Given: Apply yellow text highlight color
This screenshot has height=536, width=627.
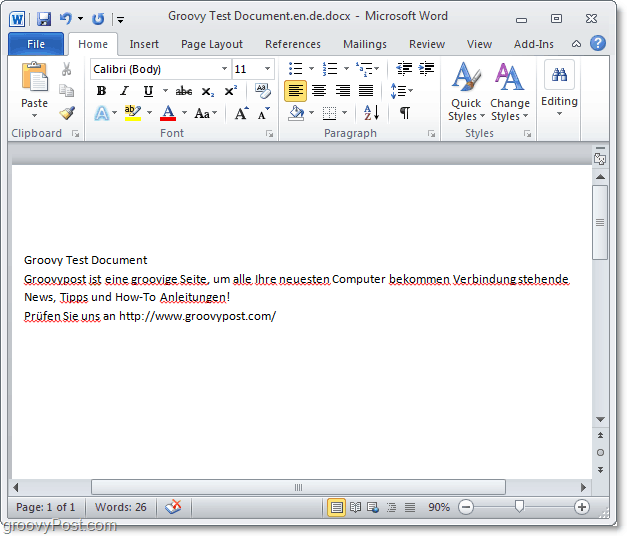Looking at the screenshot, I should (133, 113).
